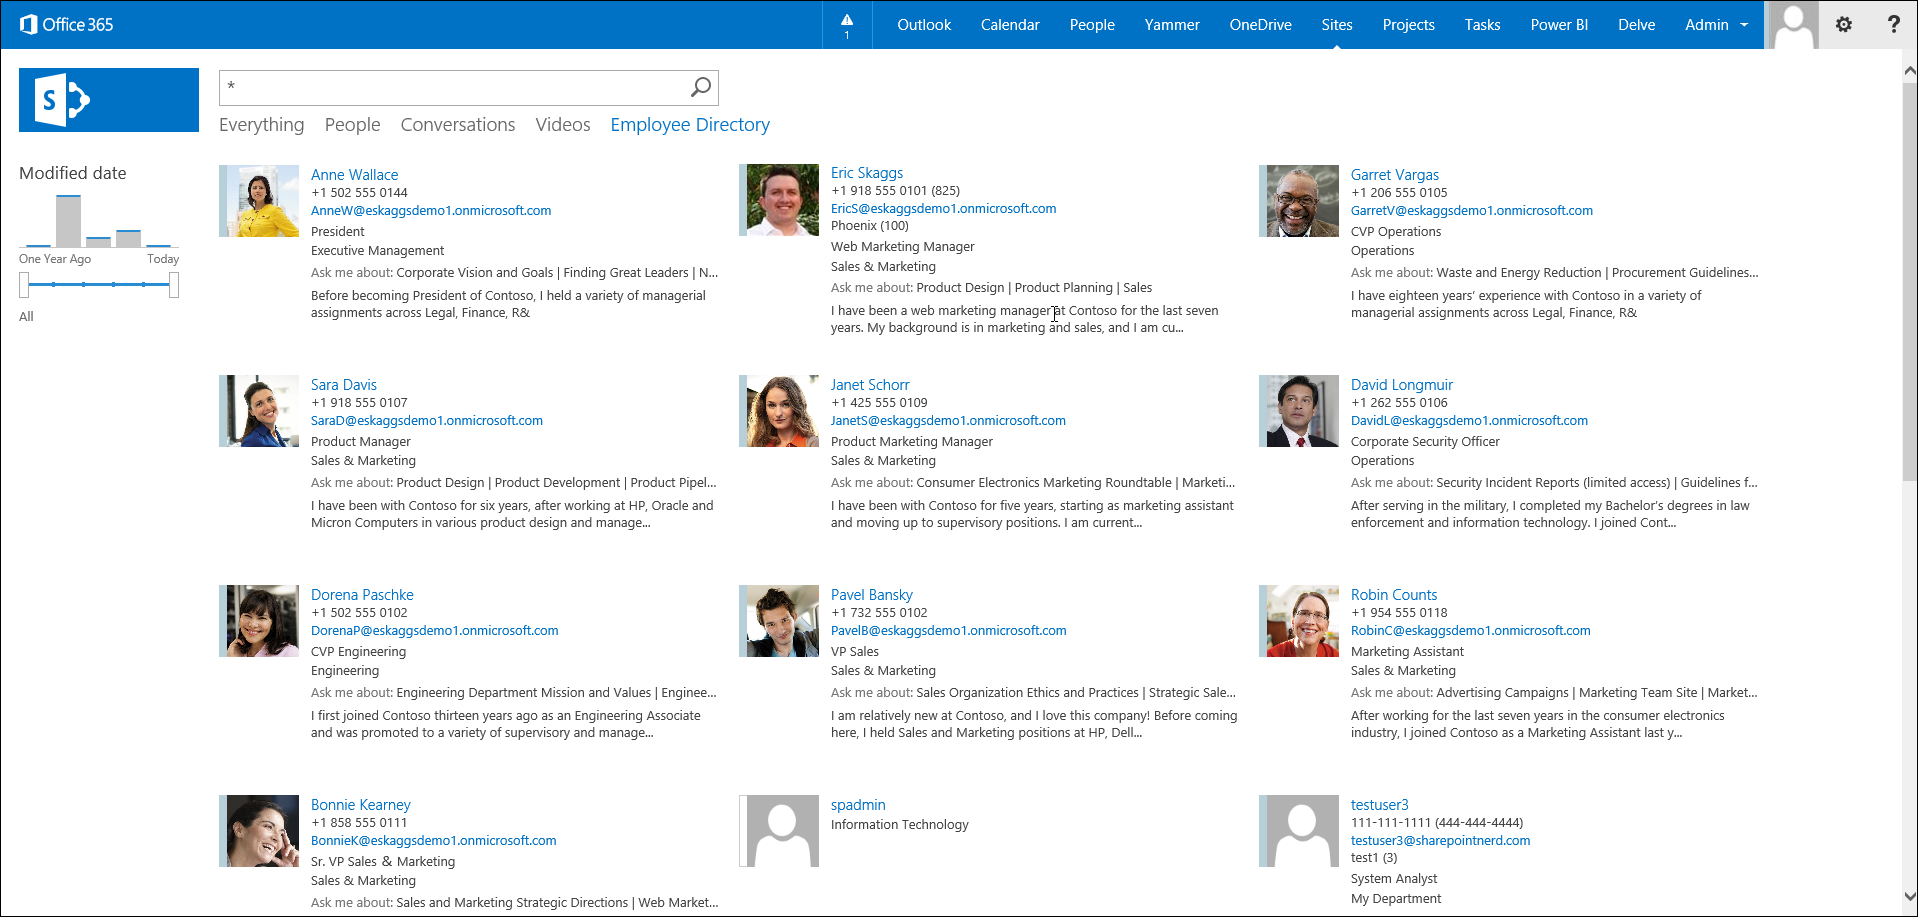The width and height of the screenshot is (1918, 917).
Task: Click Sara Davis's profile photo
Action: [x=259, y=411]
